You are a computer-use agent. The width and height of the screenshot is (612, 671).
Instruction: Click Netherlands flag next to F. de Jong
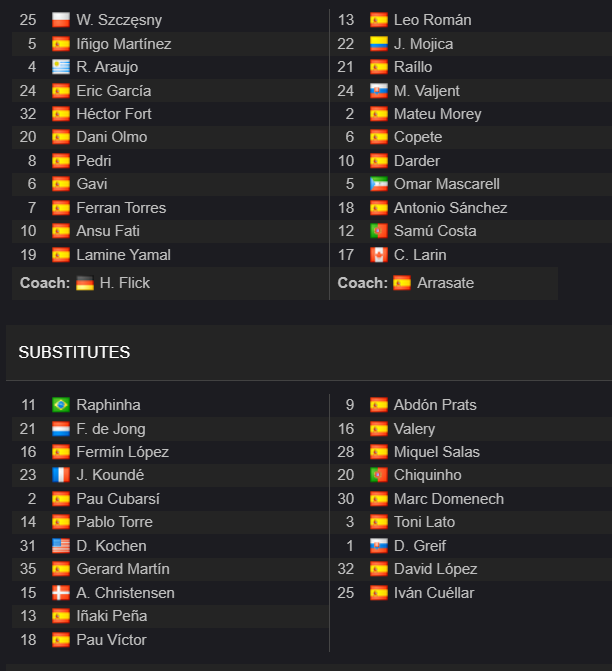[61, 429]
